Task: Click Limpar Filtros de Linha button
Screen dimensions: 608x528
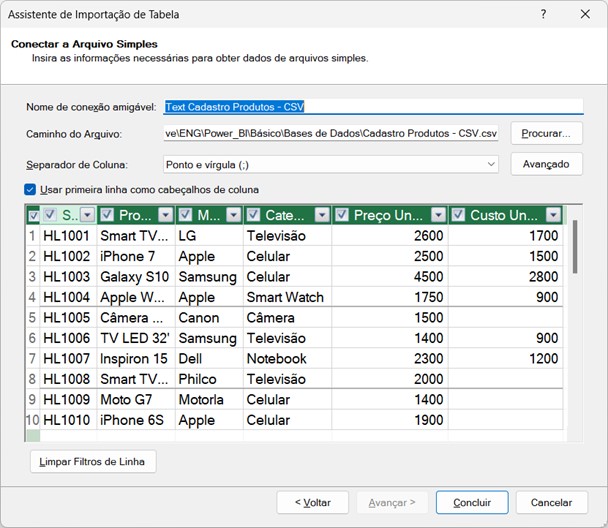Action: (93, 461)
